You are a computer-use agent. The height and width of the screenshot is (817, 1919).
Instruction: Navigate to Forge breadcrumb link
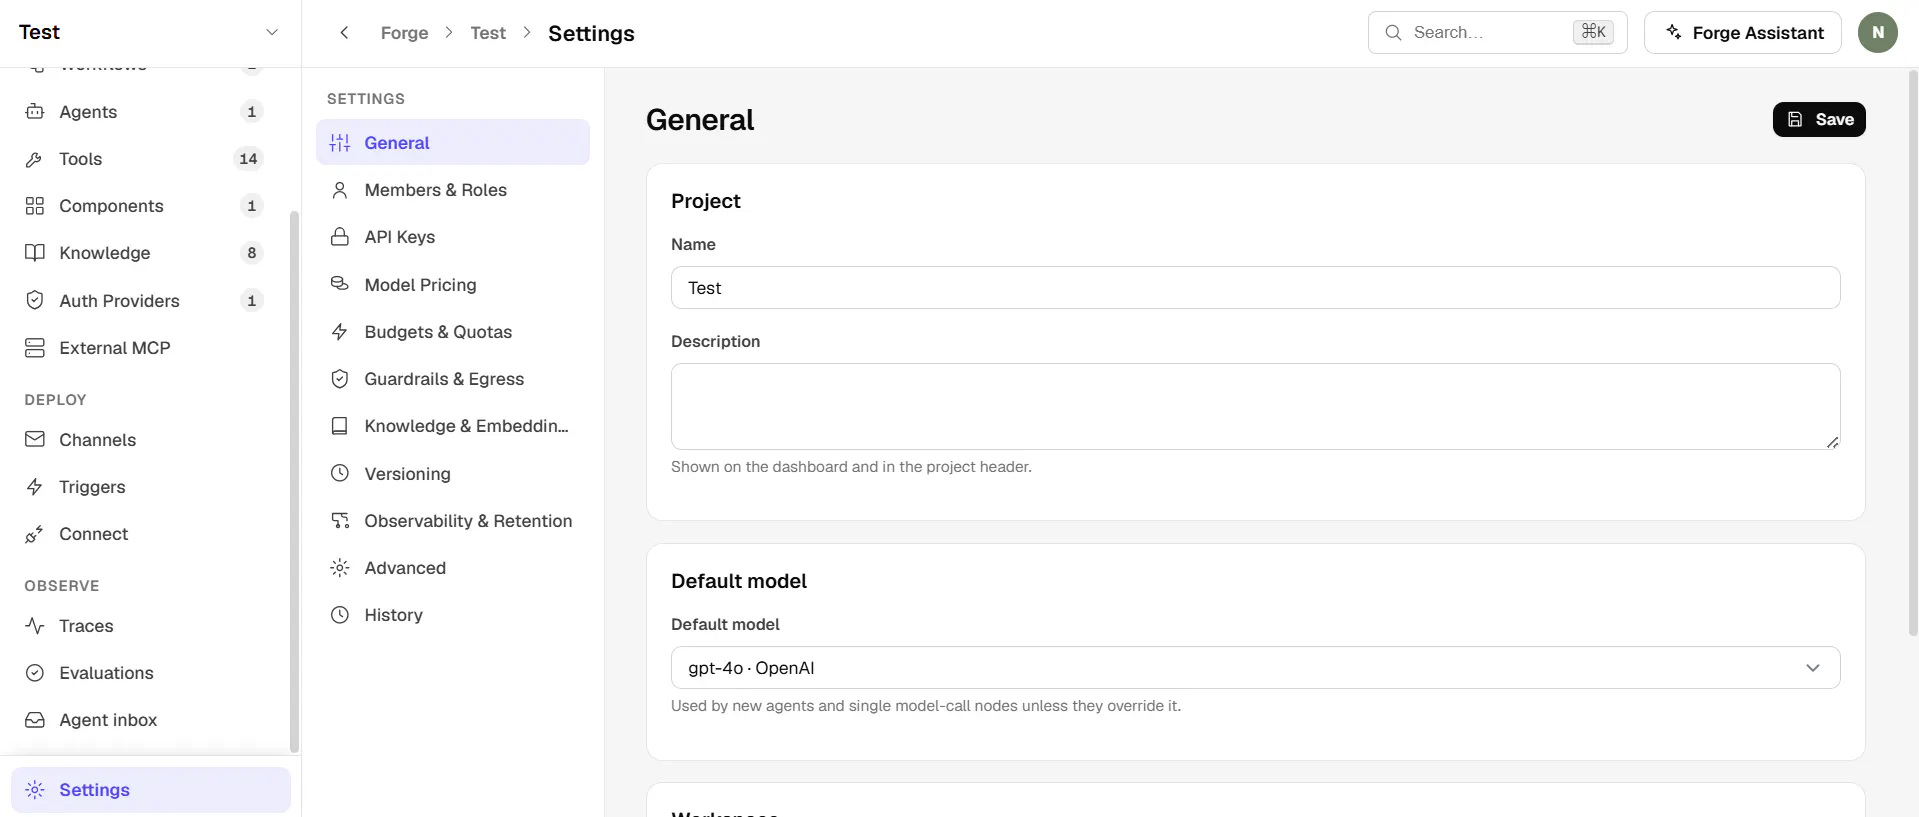click(x=404, y=33)
